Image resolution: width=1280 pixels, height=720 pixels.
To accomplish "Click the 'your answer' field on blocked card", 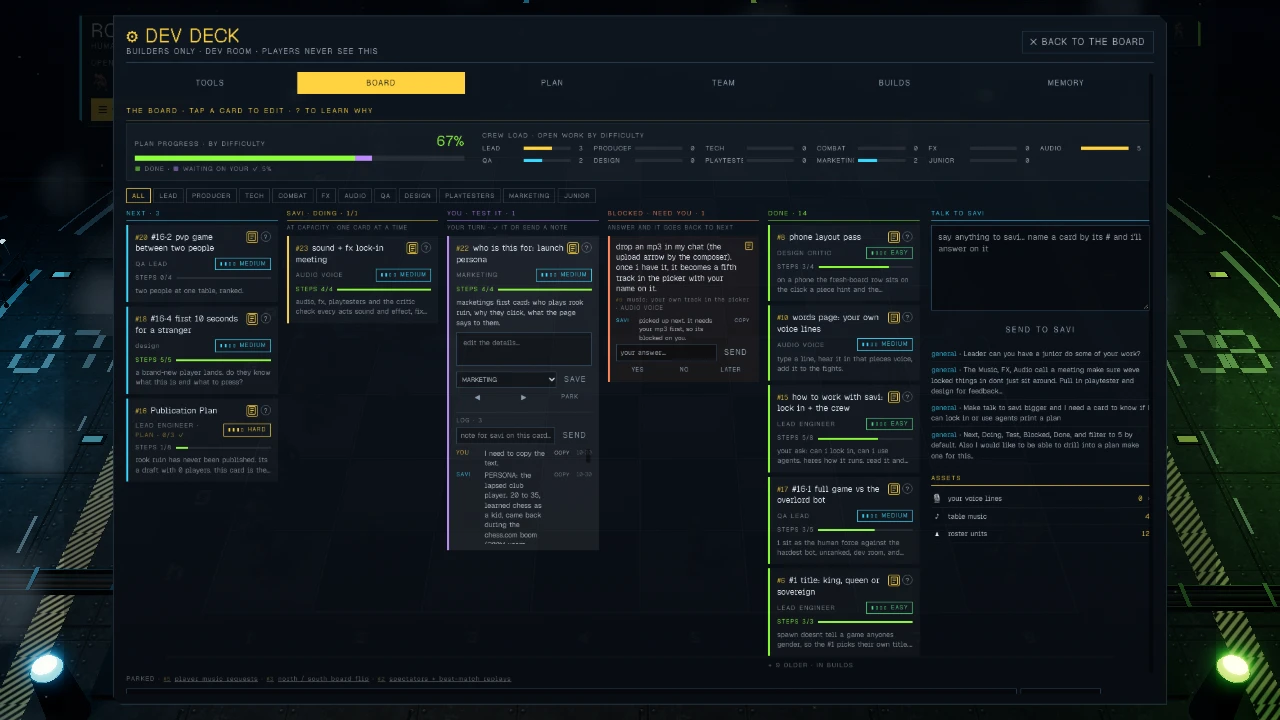I will point(666,352).
